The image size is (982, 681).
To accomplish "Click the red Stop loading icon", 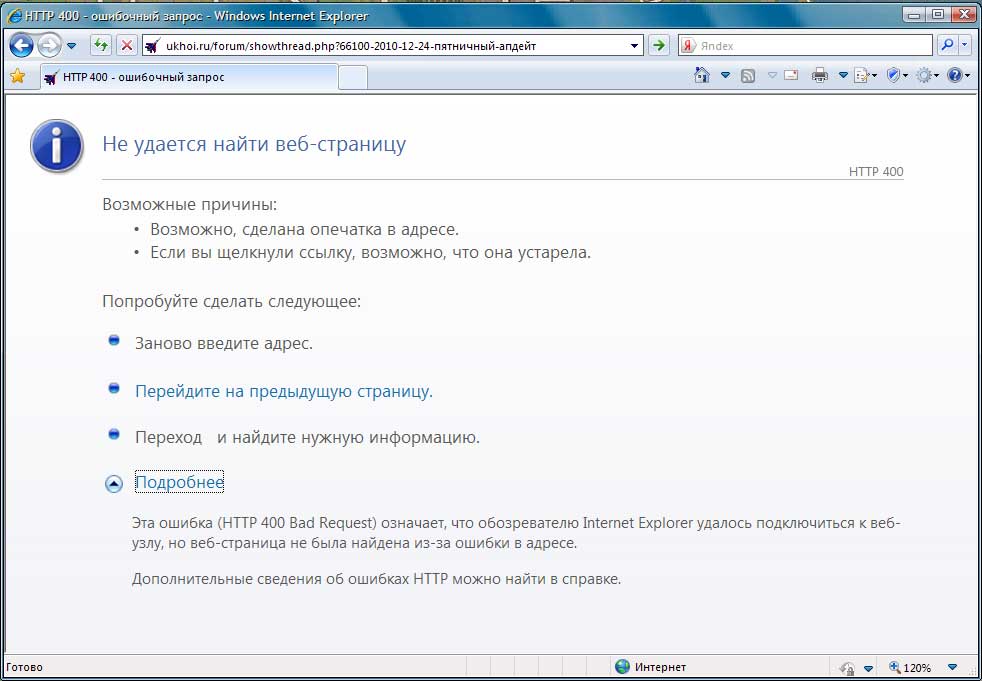I will pos(127,45).
